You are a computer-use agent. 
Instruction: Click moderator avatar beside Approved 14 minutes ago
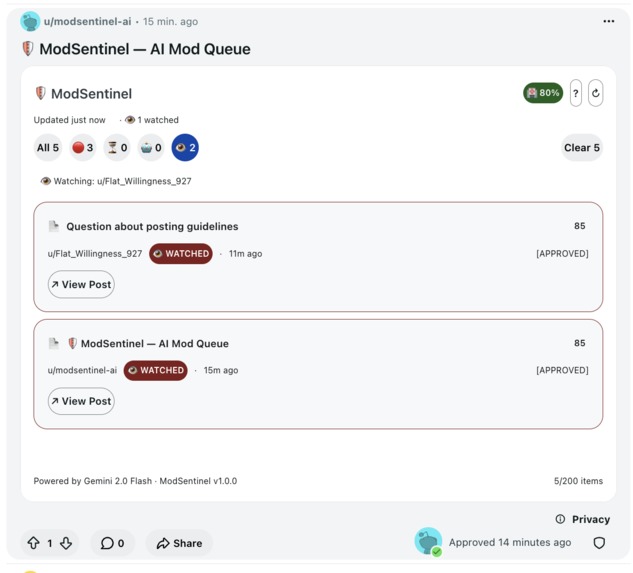428,542
